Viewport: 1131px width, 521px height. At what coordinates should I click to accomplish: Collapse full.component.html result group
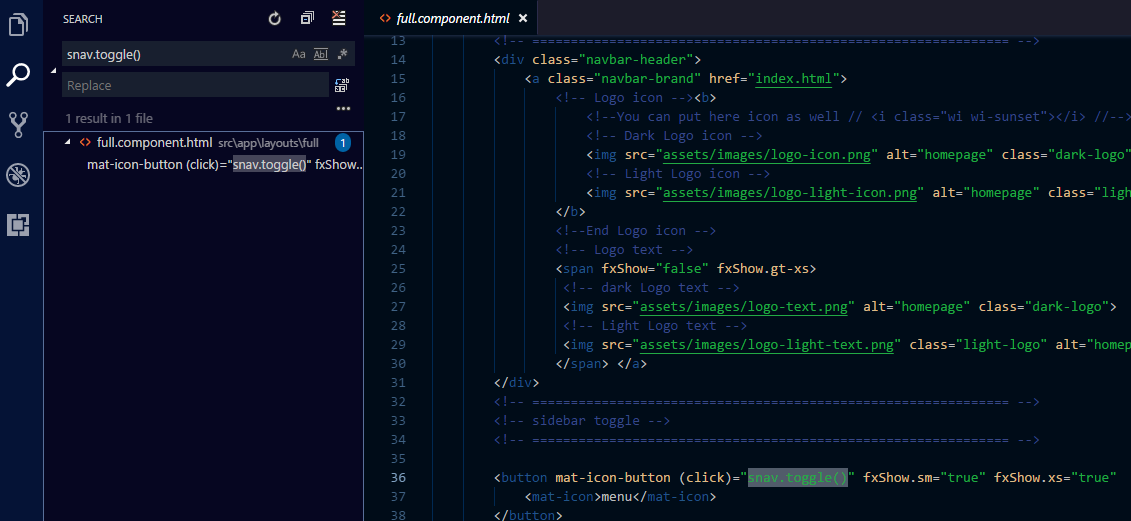[68, 143]
